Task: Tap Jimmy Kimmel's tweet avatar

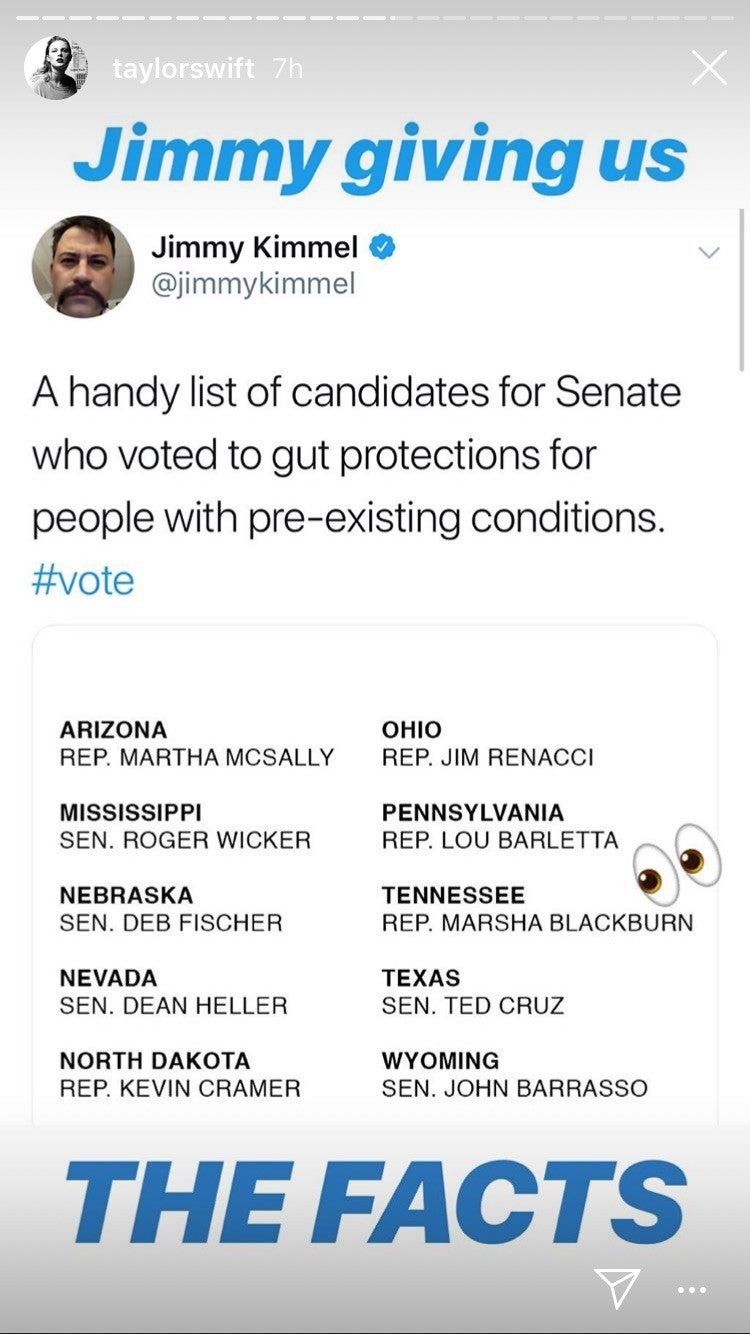Action: click(83, 267)
